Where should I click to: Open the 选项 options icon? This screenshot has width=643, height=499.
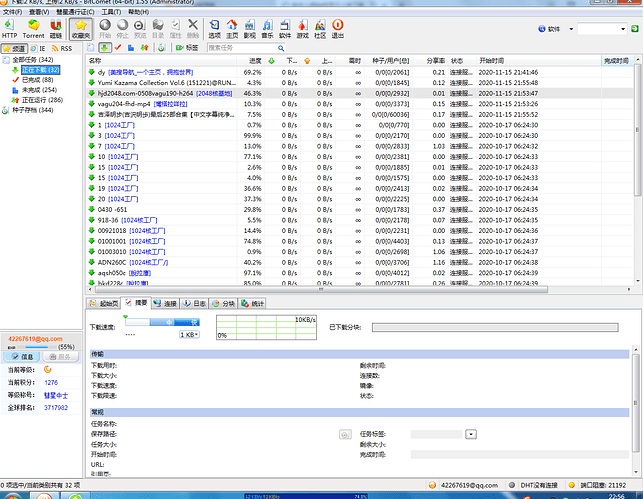pyautogui.click(x=214, y=29)
